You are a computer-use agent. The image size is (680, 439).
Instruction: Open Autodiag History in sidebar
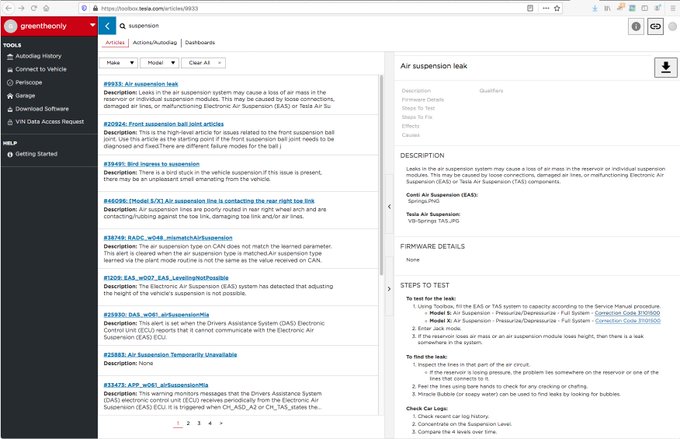click(x=38, y=56)
